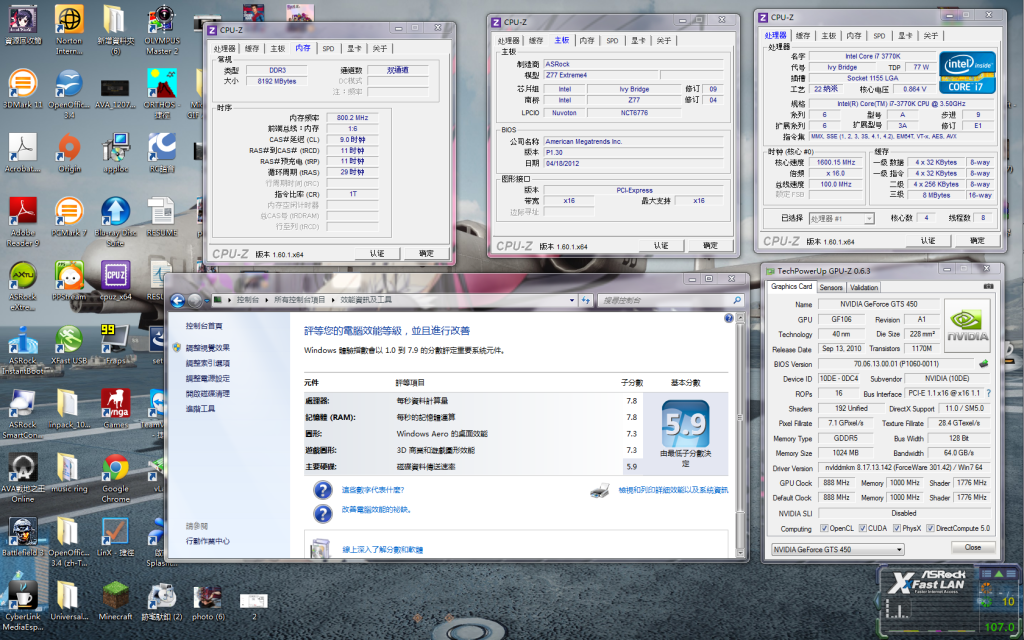Click the 這些數字代表什麼? help link
Image resolution: width=1024 pixels, height=640 pixels.
tap(373, 490)
